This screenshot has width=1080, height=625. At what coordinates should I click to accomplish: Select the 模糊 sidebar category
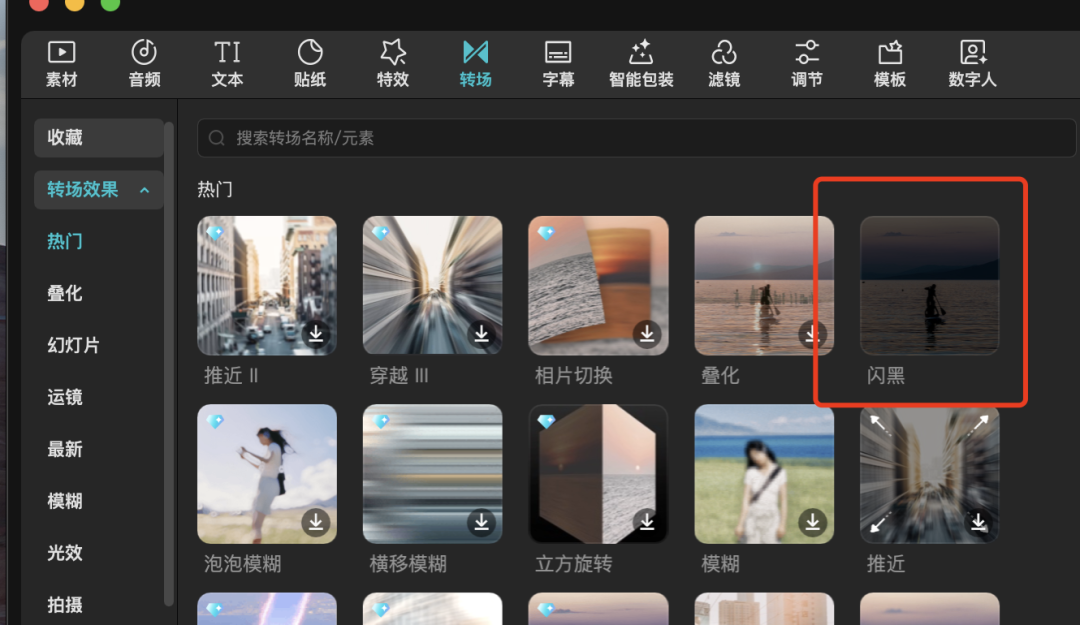[65, 501]
